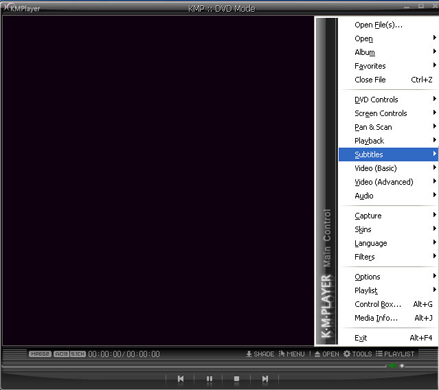
Task: Open the Favorites submenu
Action: pyautogui.click(x=388, y=66)
